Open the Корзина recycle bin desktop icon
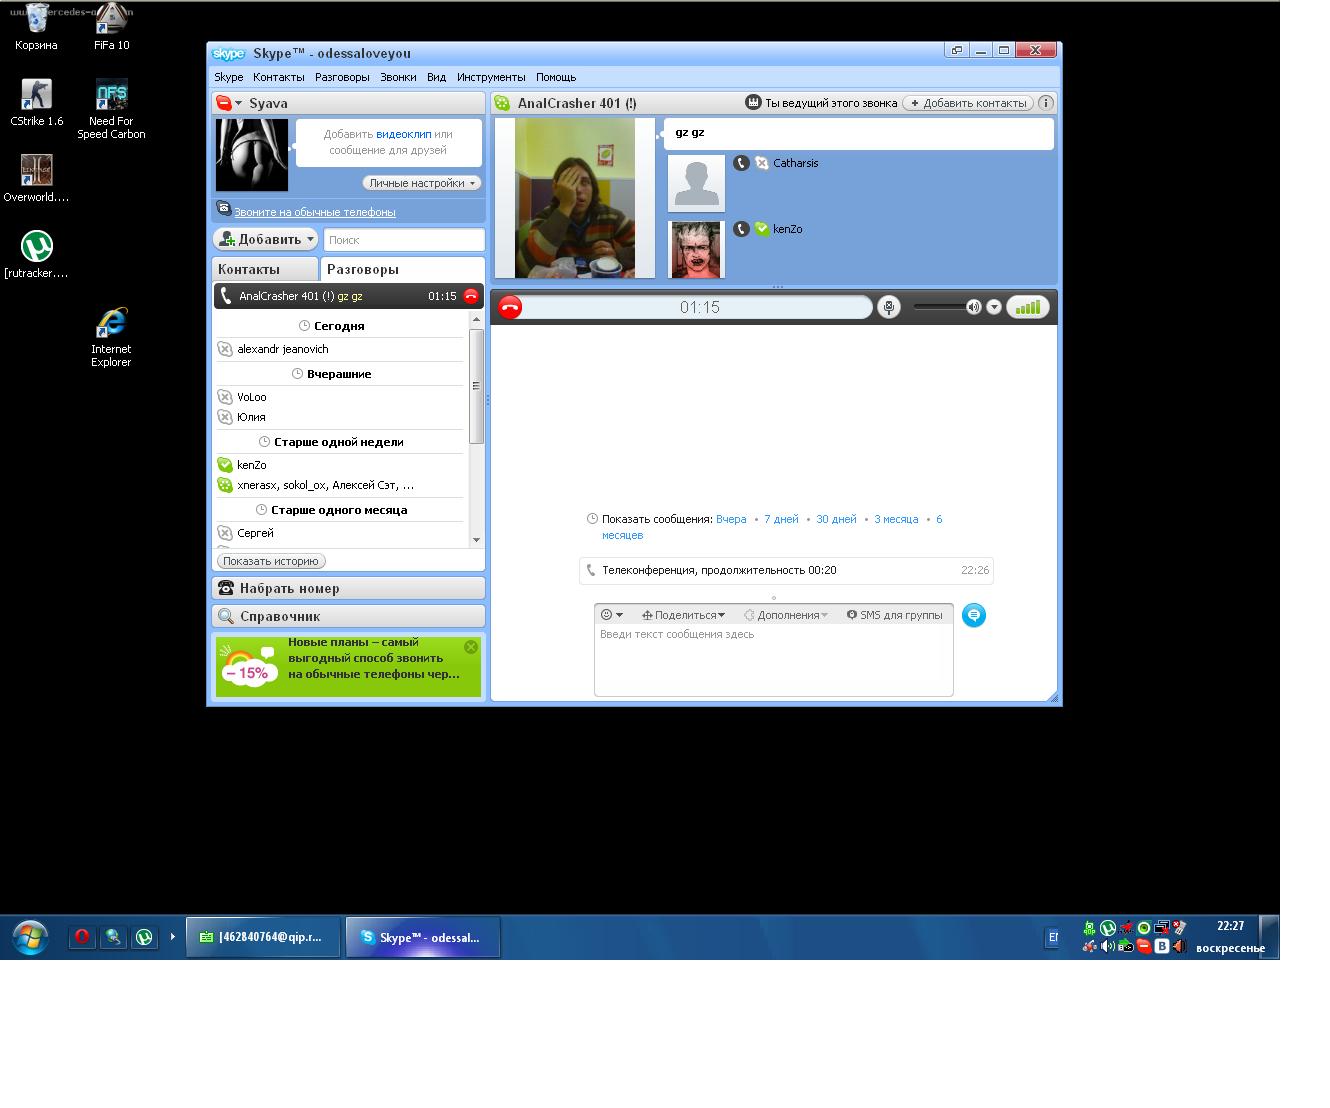Viewport: 1330px width, 1108px height. [37, 27]
